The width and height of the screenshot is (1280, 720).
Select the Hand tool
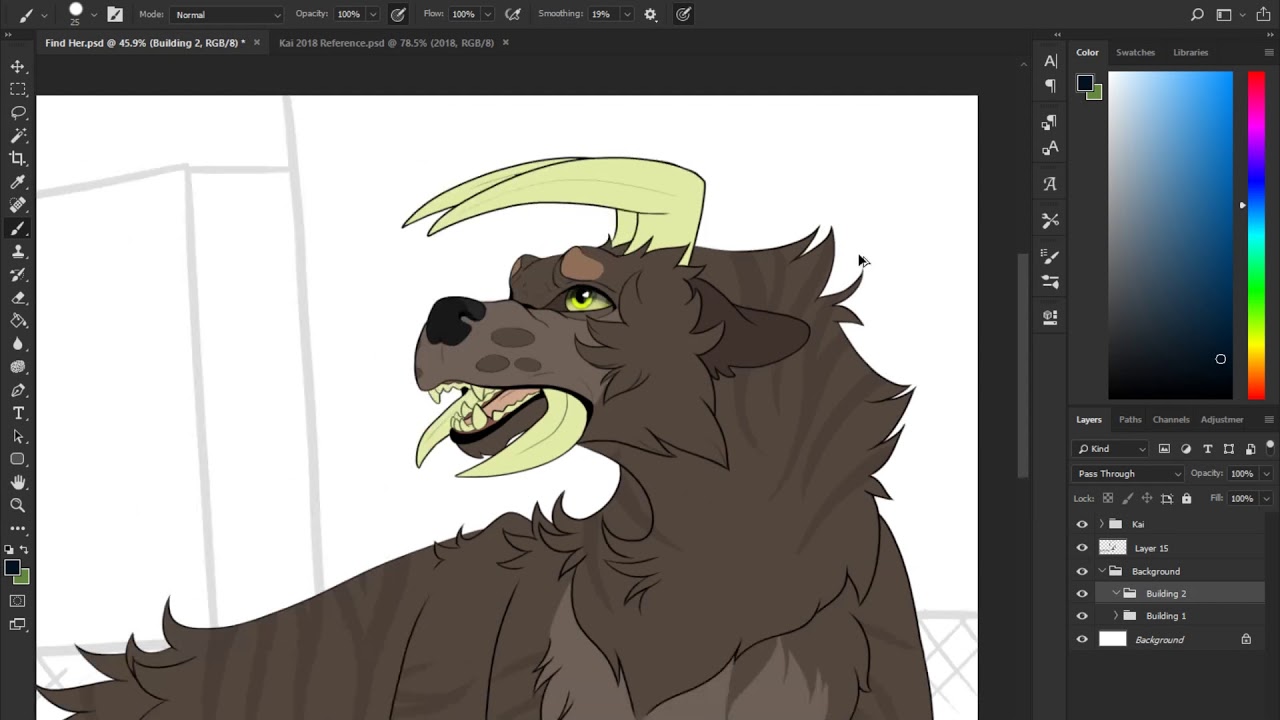[x=18, y=482]
